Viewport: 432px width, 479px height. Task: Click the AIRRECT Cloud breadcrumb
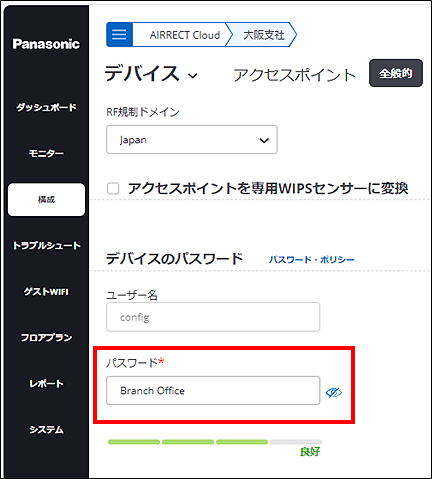point(185,35)
